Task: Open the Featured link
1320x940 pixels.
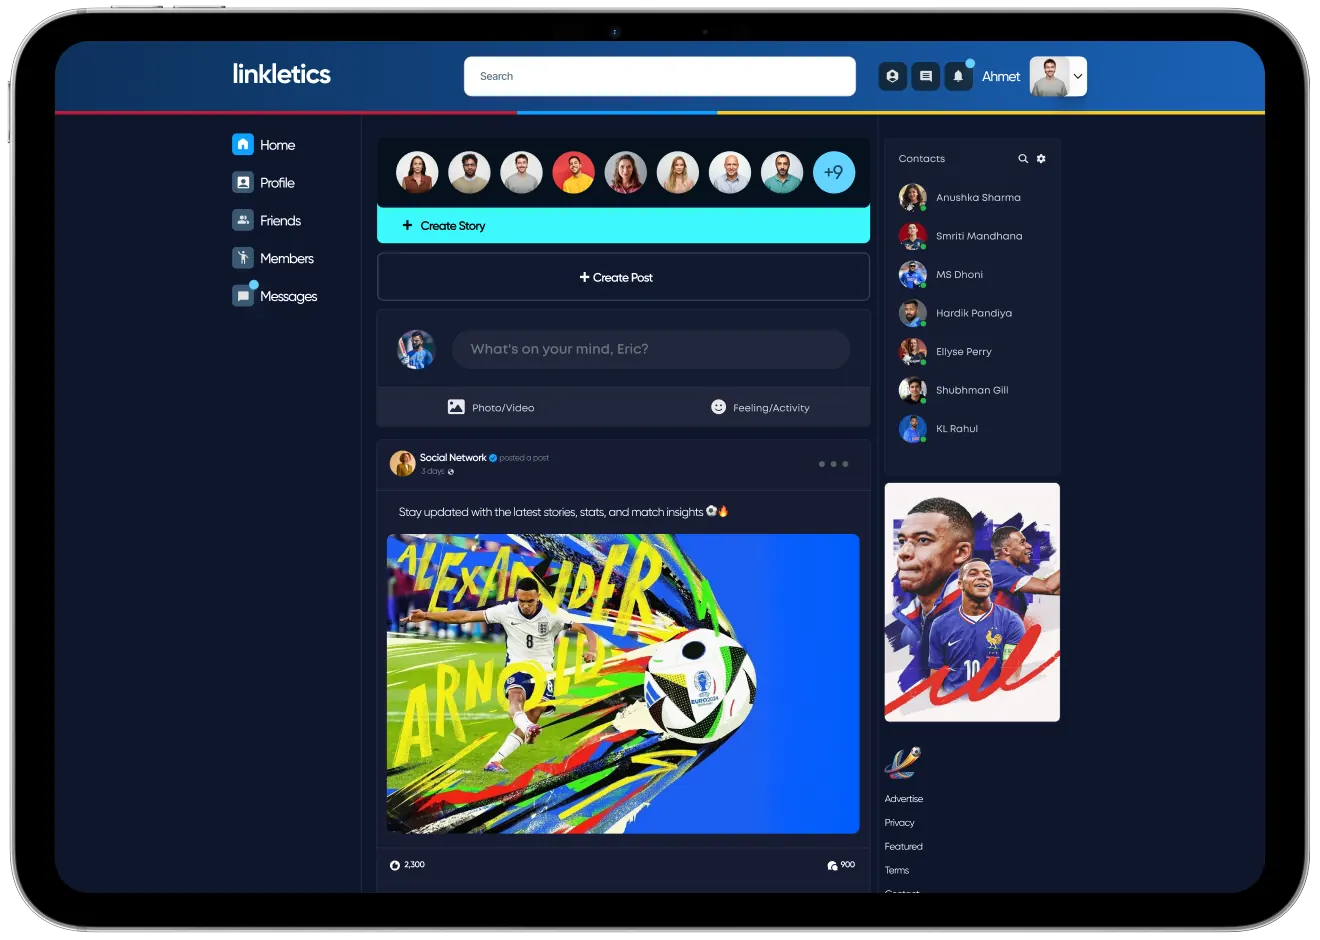Action: click(x=904, y=847)
